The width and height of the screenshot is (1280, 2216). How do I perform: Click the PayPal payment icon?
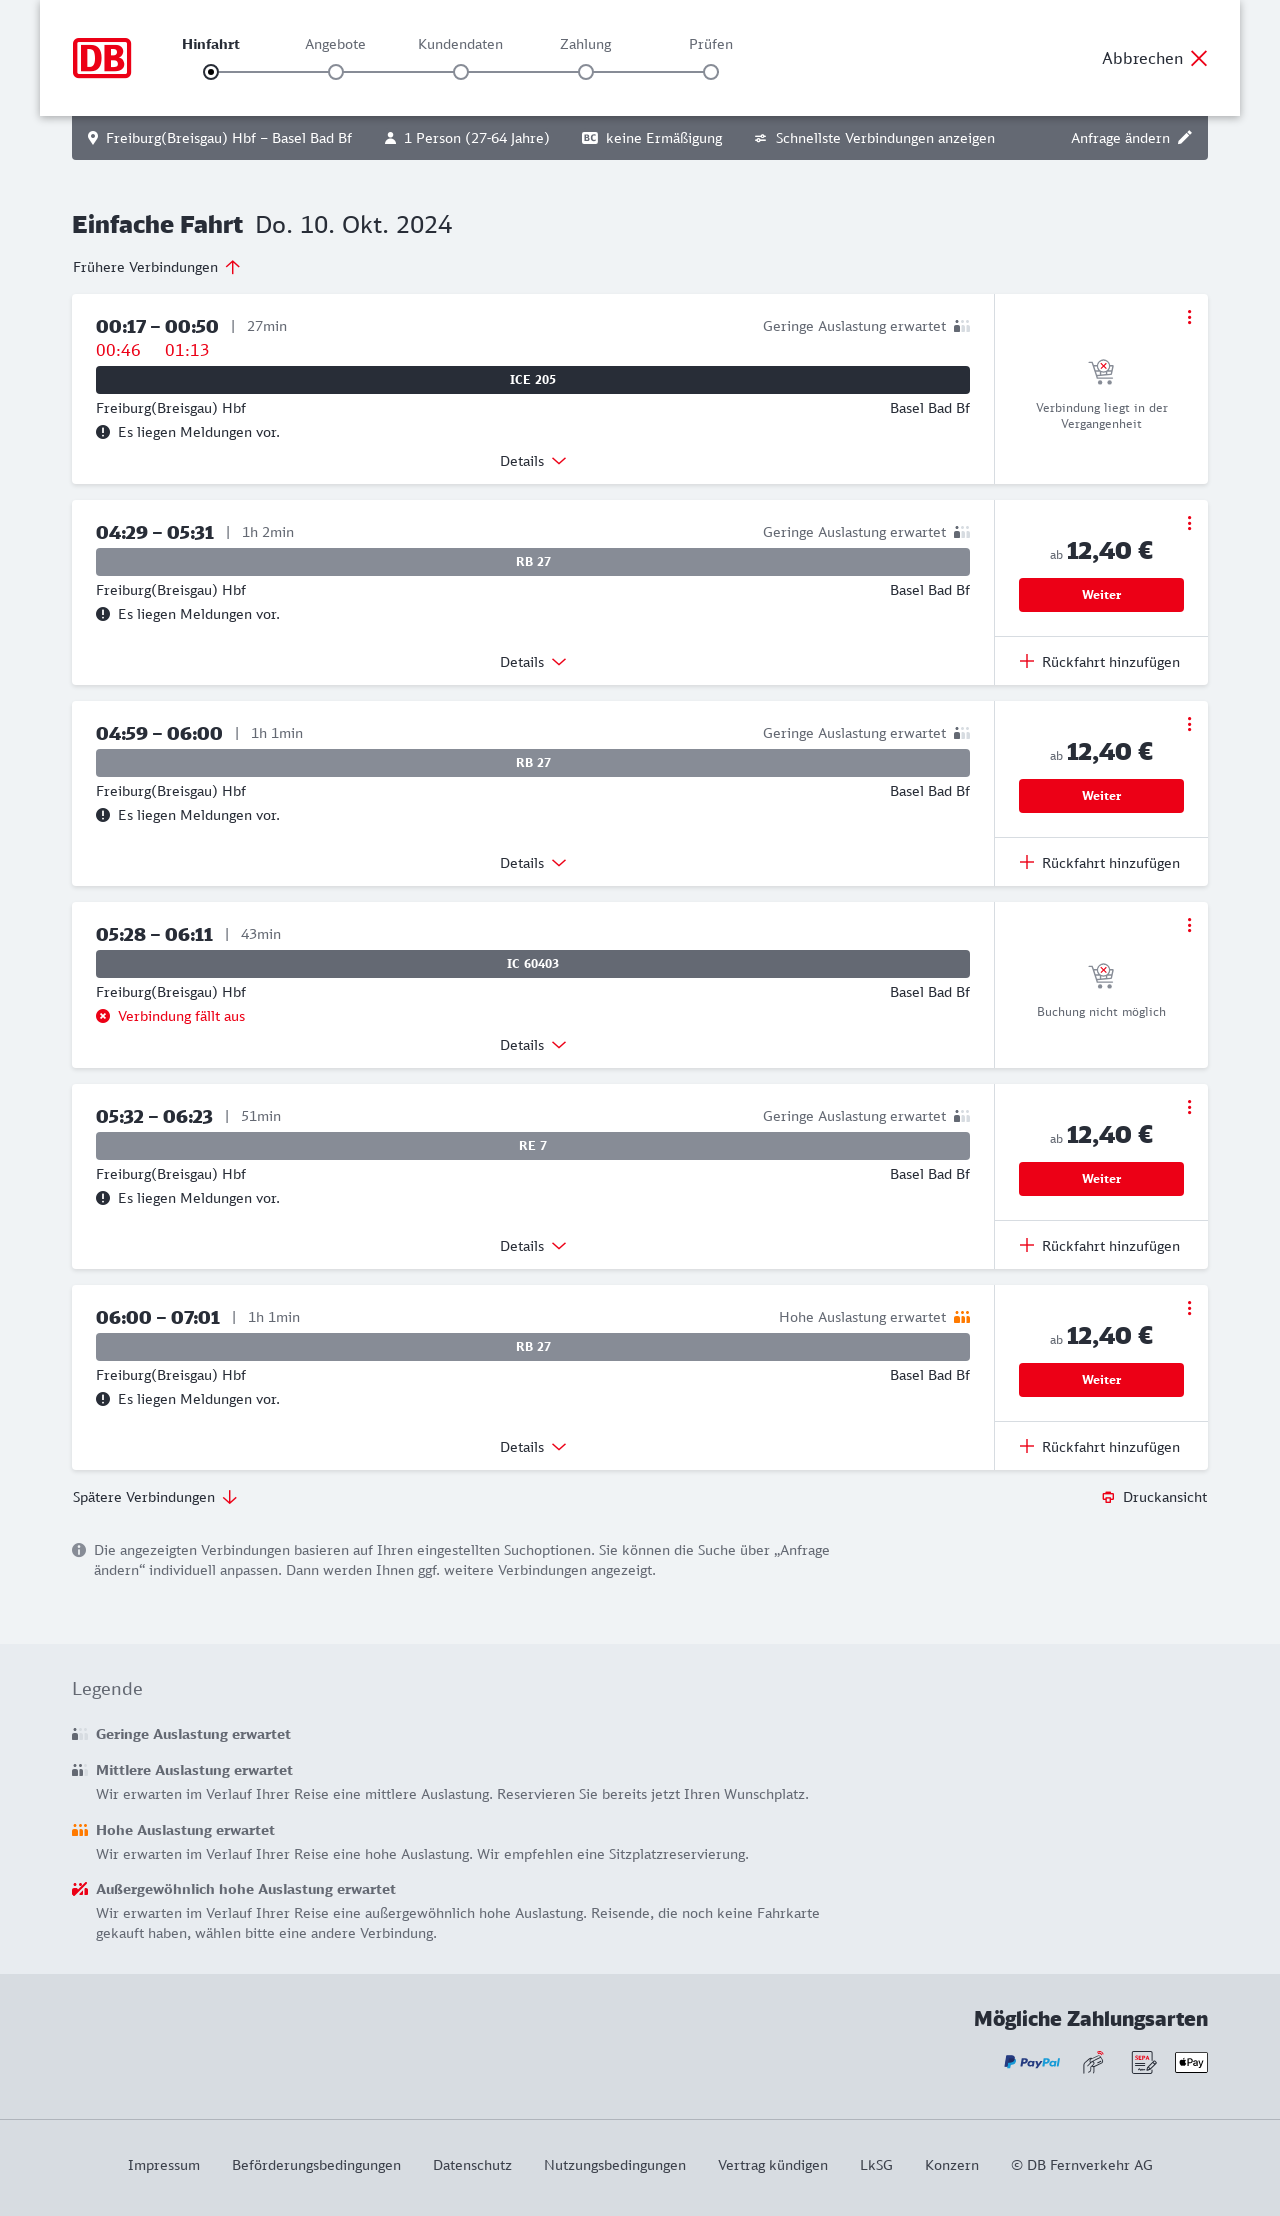[1032, 2062]
